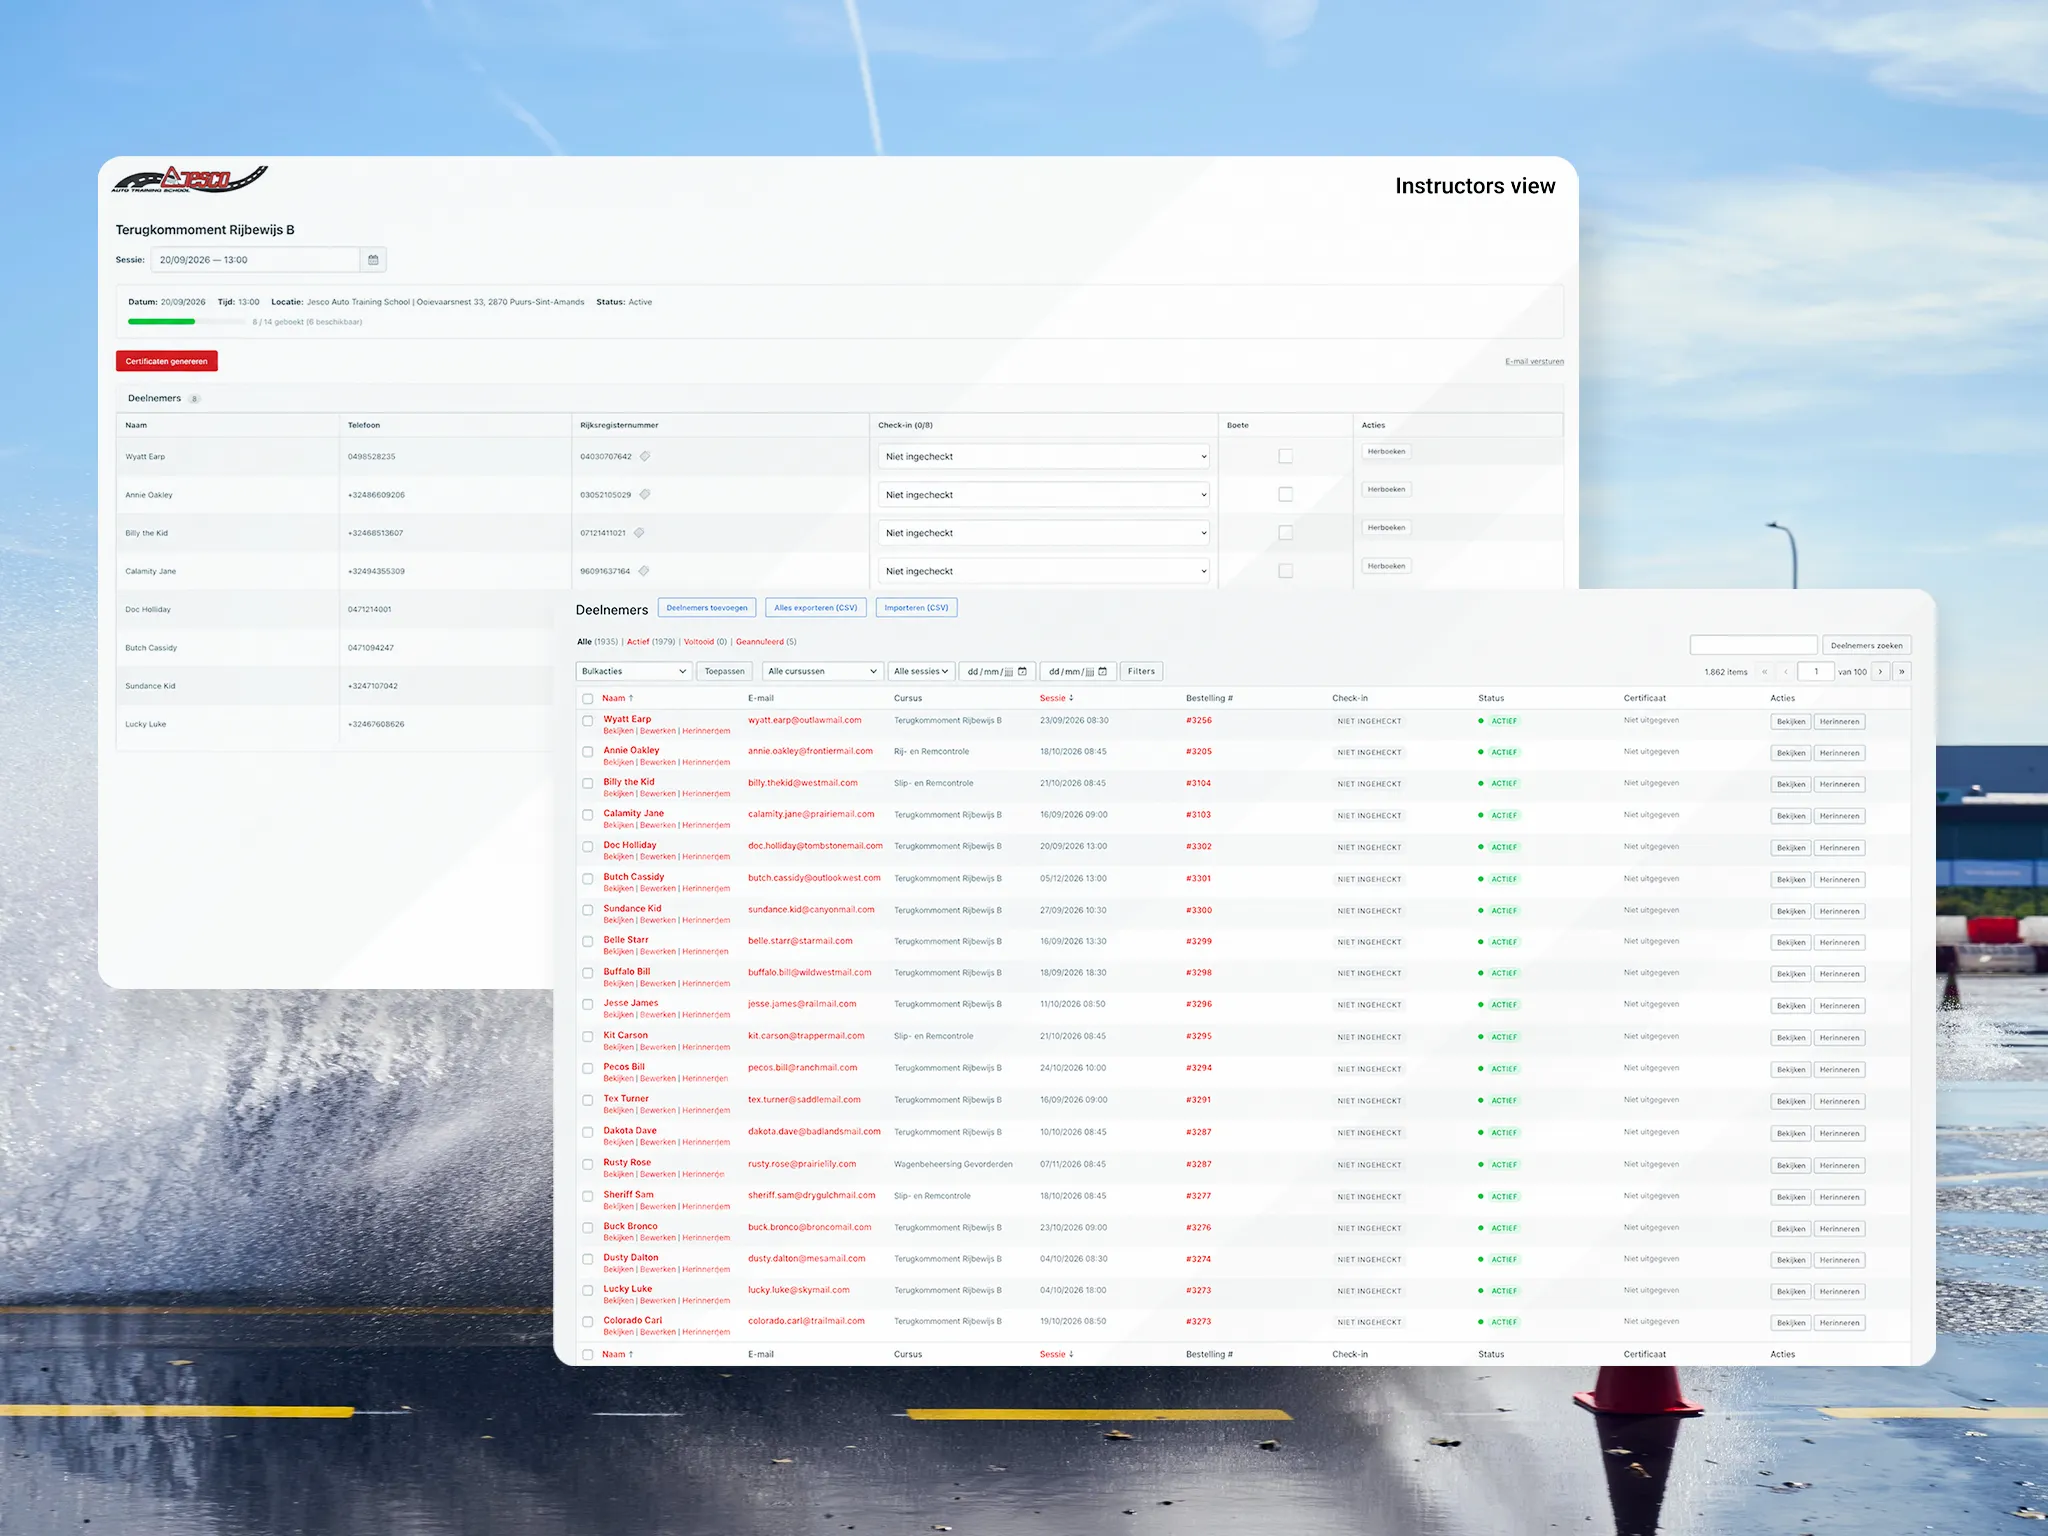Image resolution: width=2048 pixels, height=1536 pixels.
Task: Tick the Boete checkbox for Wyatt Earp
Action: pos(1286,456)
